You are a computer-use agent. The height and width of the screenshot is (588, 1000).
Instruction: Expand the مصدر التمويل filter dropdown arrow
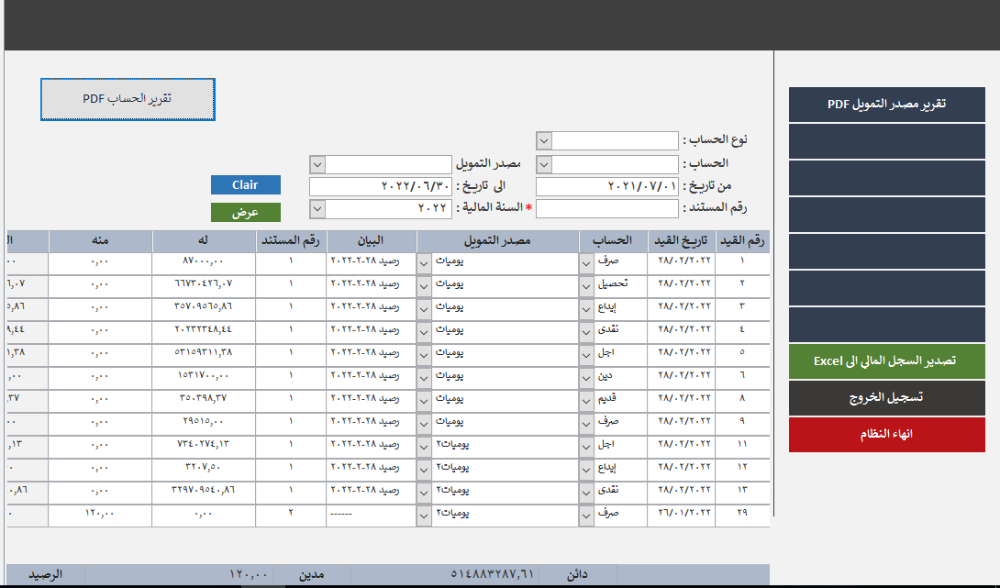point(317,163)
